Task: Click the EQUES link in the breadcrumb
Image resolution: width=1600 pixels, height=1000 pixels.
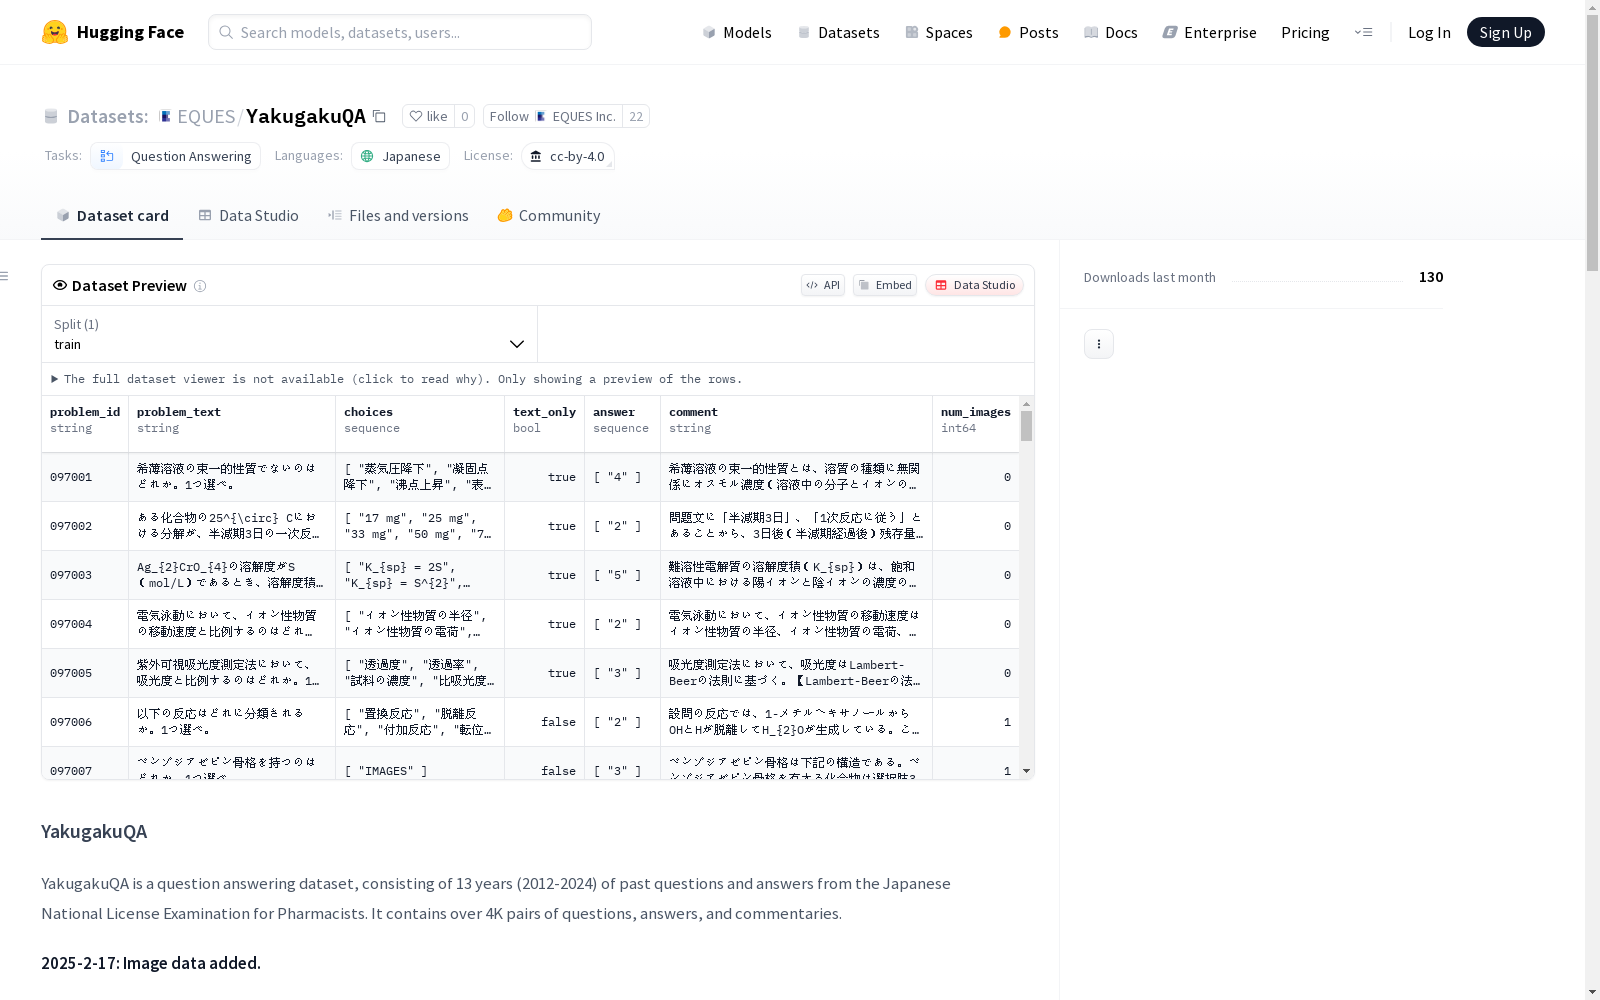Action: 206,116
